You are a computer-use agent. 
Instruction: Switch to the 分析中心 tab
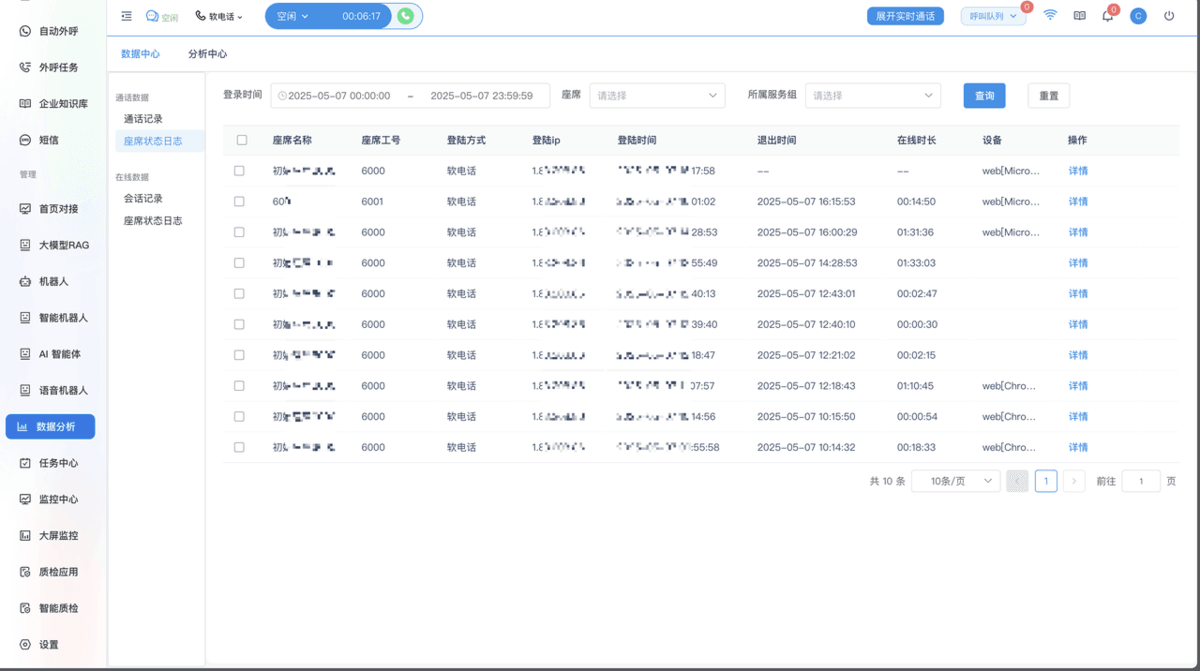click(207, 54)
